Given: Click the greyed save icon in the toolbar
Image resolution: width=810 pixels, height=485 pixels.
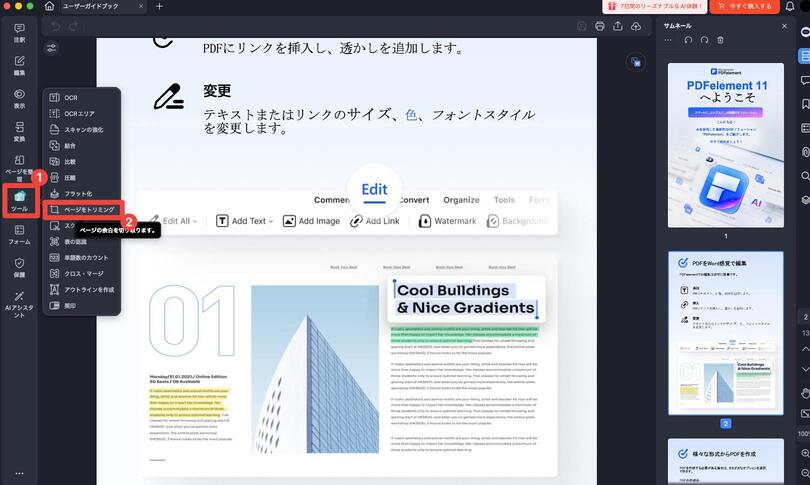Looking at the screenshot, I should pyautogui.click(x=582, y=26).
